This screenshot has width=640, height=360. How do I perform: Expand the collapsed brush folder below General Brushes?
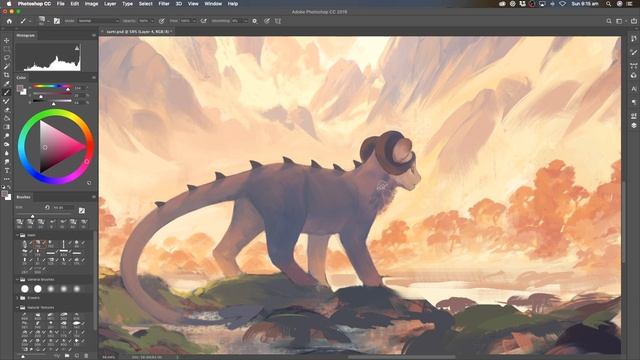tap(18, 298)
